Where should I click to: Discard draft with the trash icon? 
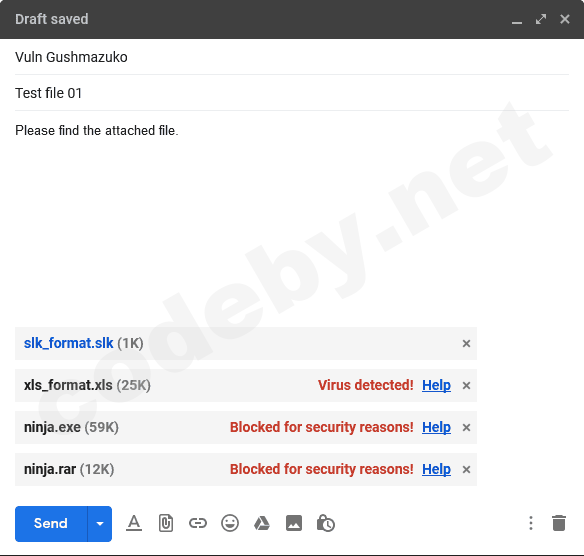[559, 523]
